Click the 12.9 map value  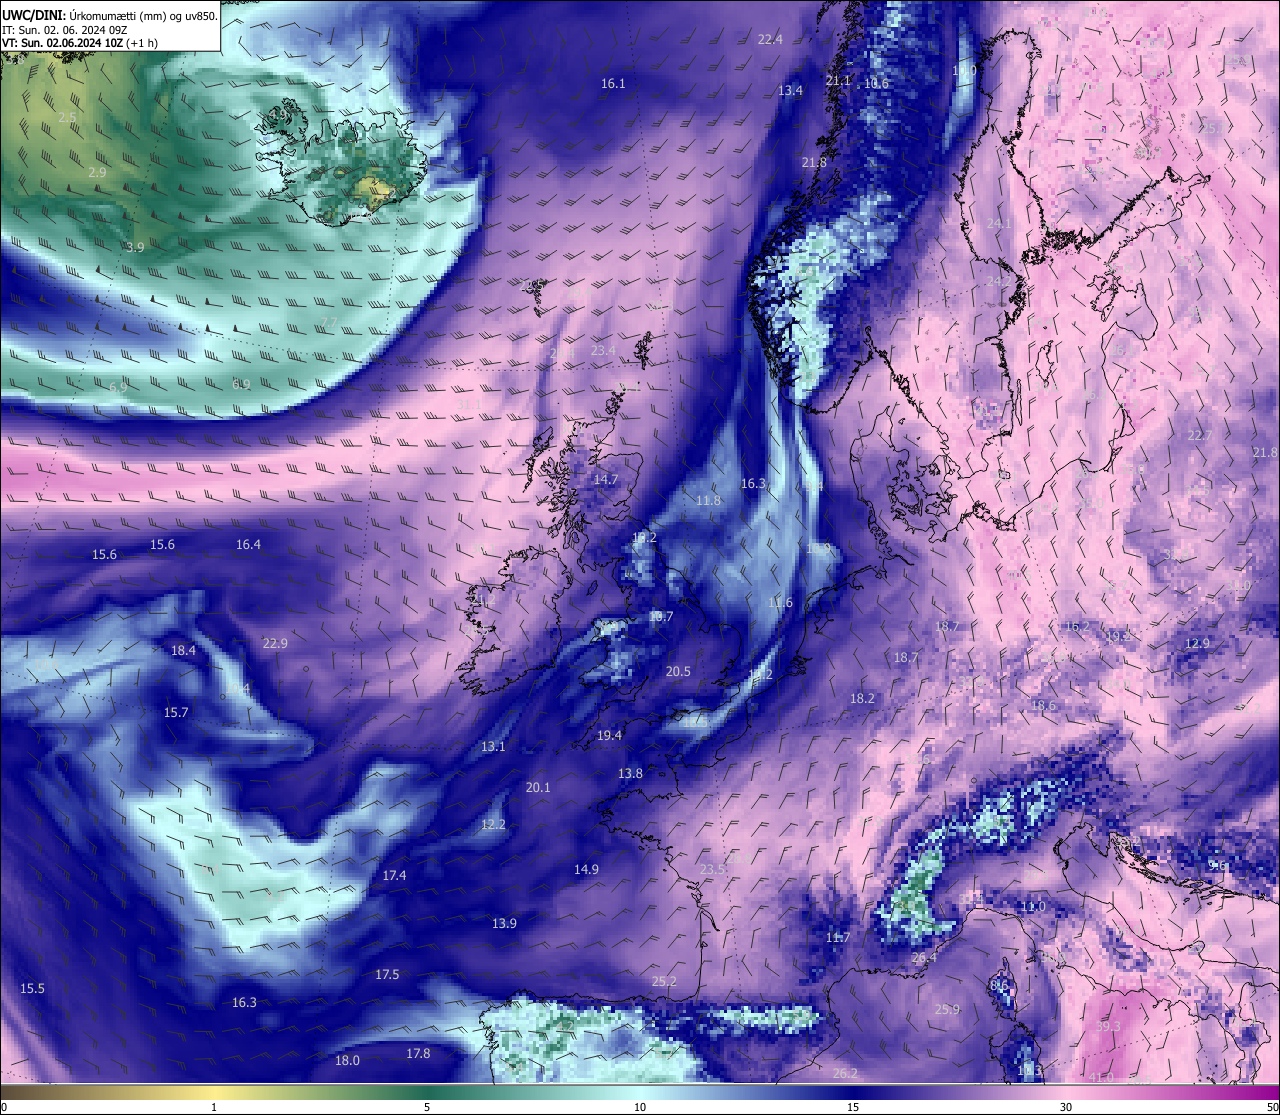click(x=1197, y=643)
